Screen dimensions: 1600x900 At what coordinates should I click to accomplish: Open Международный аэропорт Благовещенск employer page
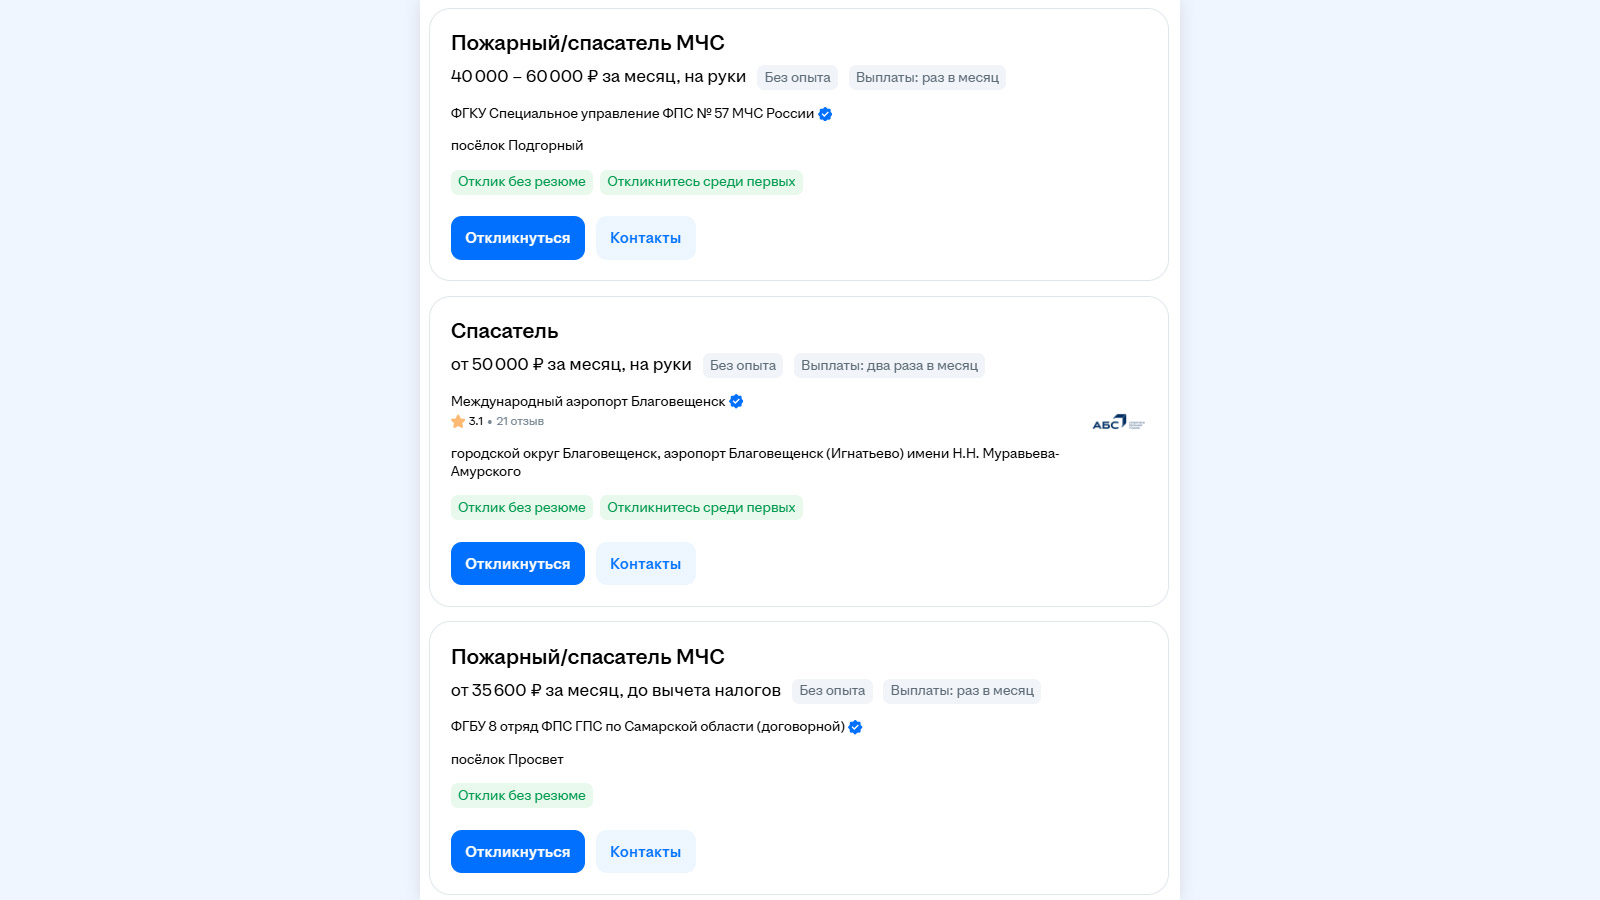588,401
